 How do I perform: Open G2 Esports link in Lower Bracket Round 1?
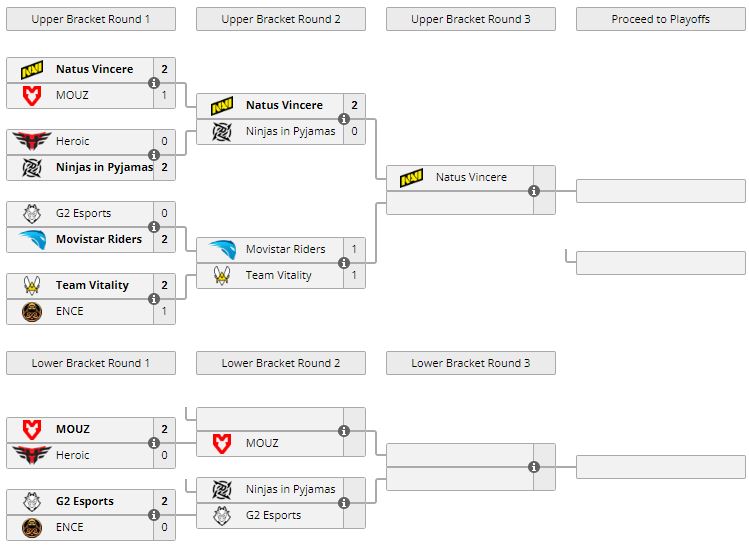pos(85,501)
